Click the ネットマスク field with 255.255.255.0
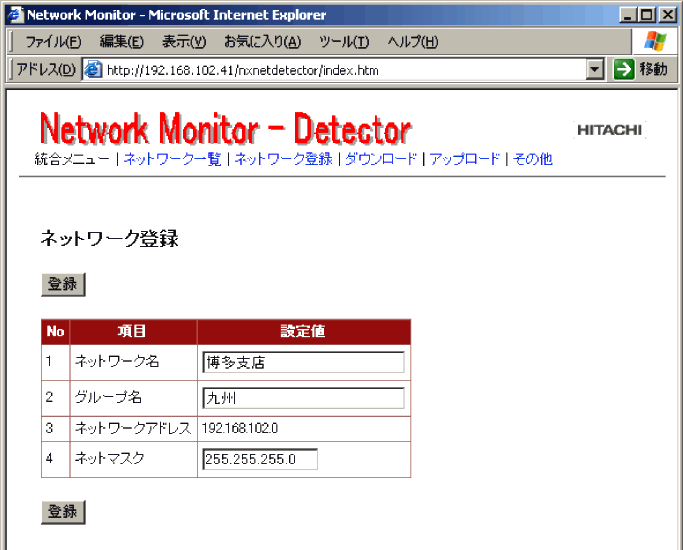 tap(260, 459)
